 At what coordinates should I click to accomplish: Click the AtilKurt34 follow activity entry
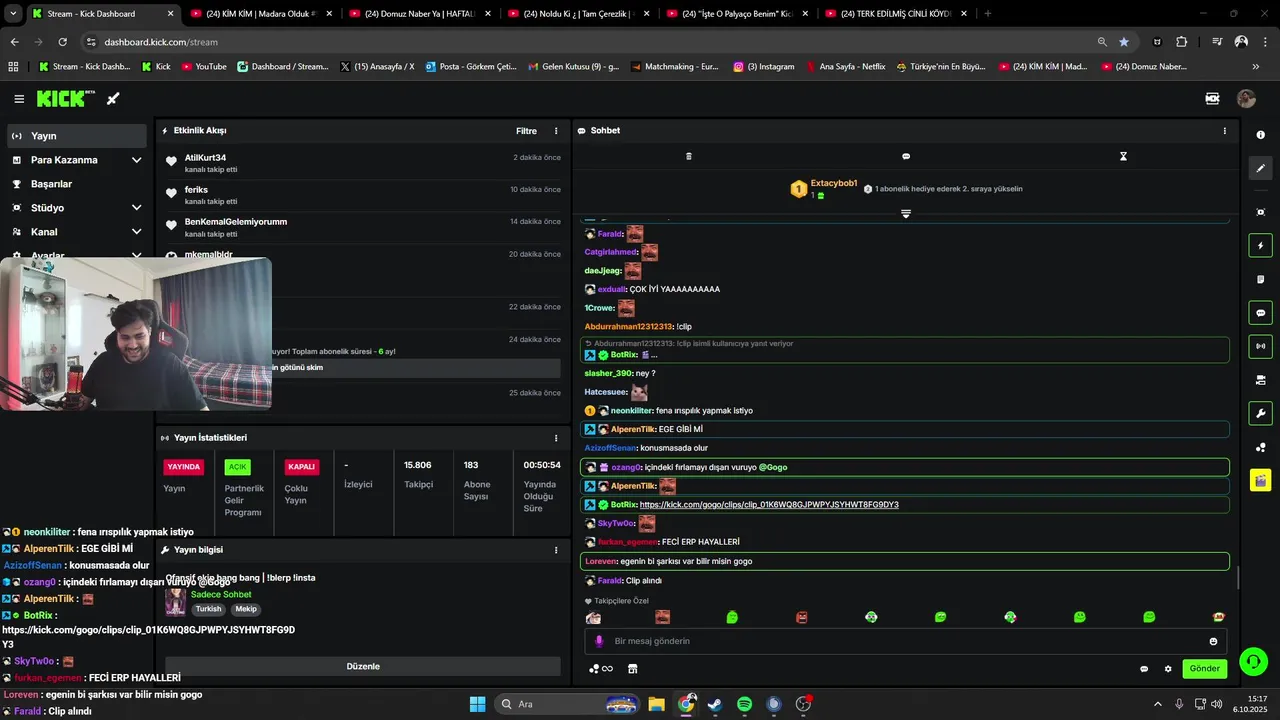click(x=363, y=163)
